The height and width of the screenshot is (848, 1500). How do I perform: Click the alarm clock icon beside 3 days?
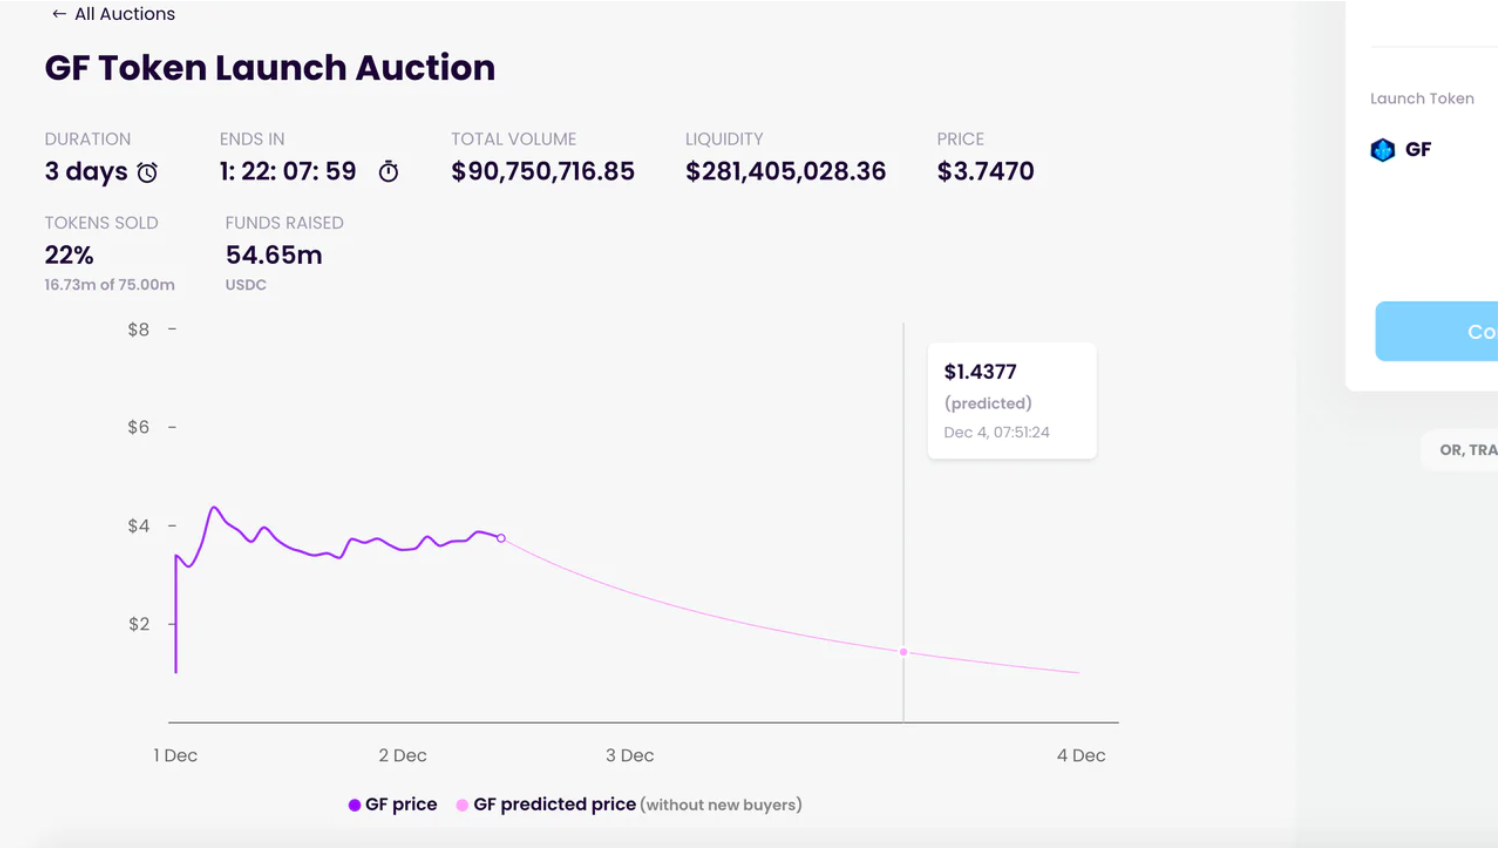[147, 172]
